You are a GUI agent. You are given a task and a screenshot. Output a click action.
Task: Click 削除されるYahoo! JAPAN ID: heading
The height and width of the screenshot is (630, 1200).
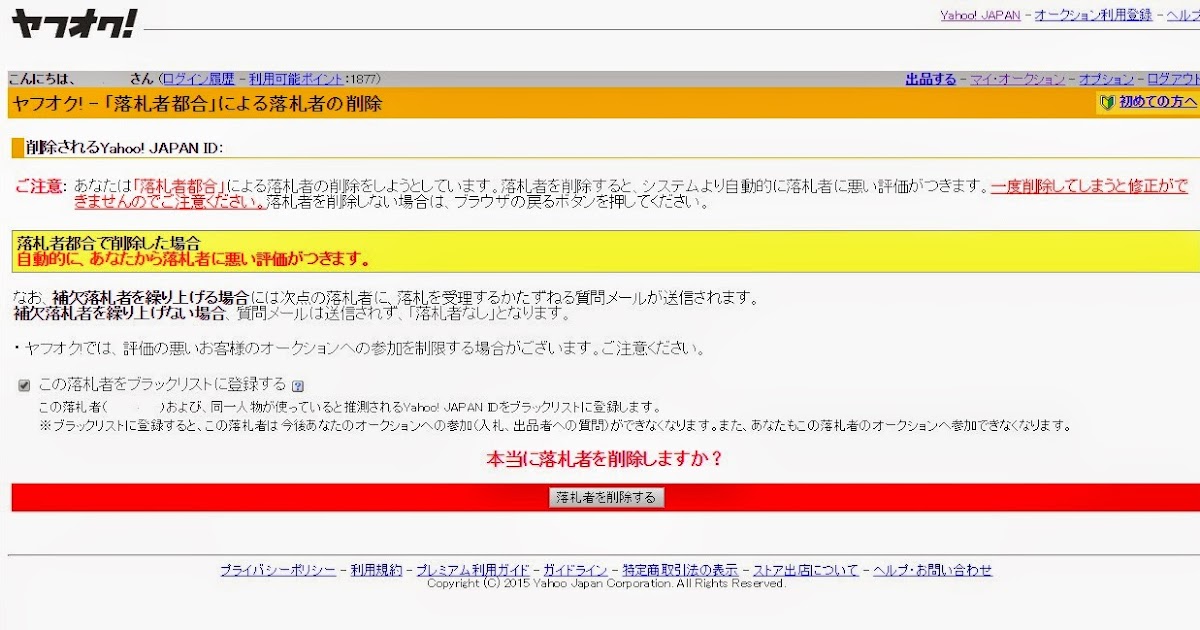(x=124, y=148)
